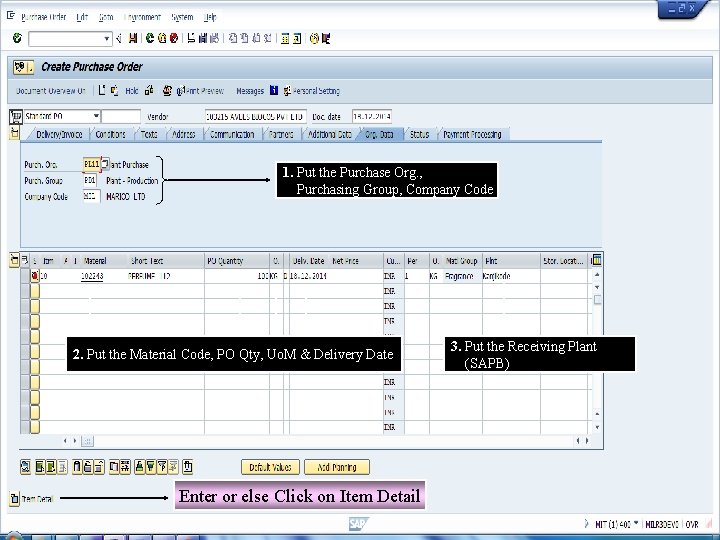Switch to the Payment Processing tab

(x=472, y=134)
